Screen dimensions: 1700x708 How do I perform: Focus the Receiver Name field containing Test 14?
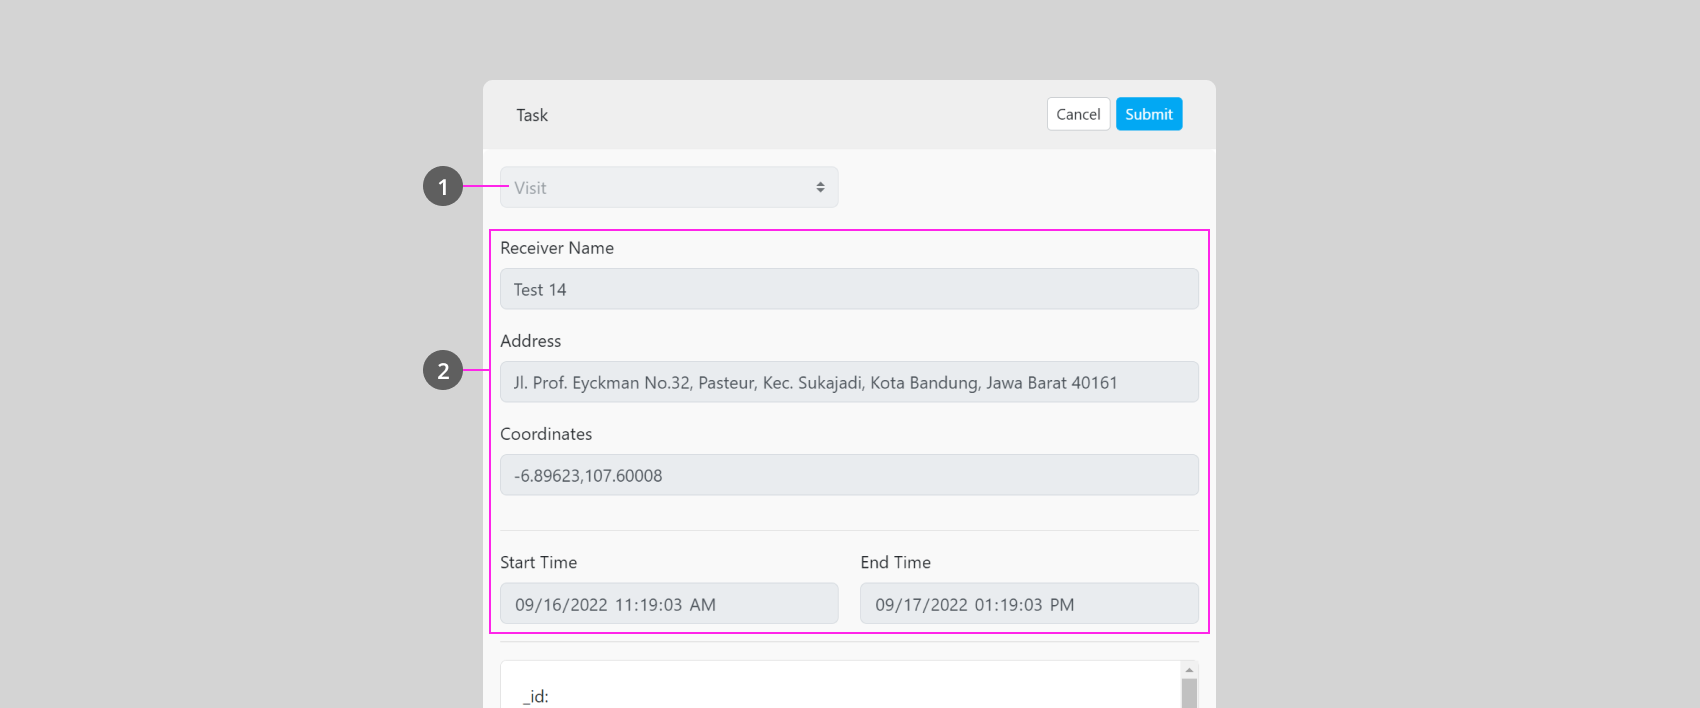coord(848,290)
